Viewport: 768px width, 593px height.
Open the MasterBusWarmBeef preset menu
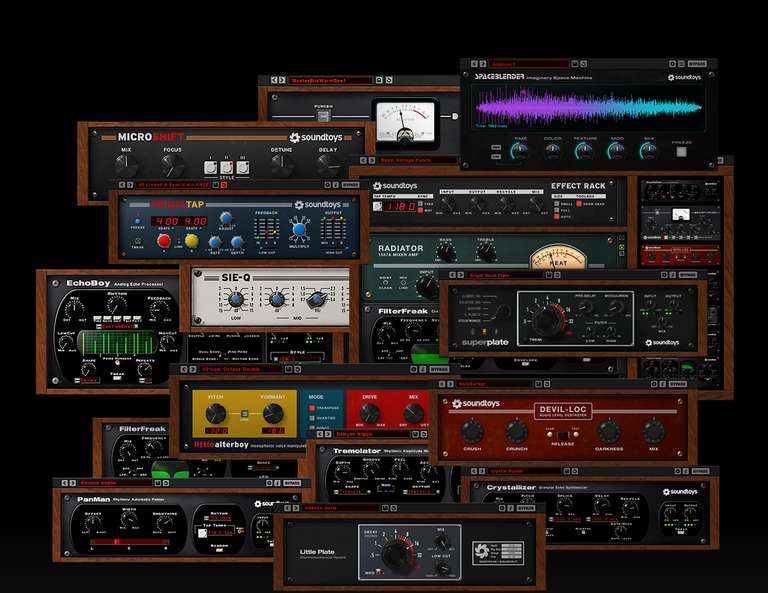pos(331,80)
